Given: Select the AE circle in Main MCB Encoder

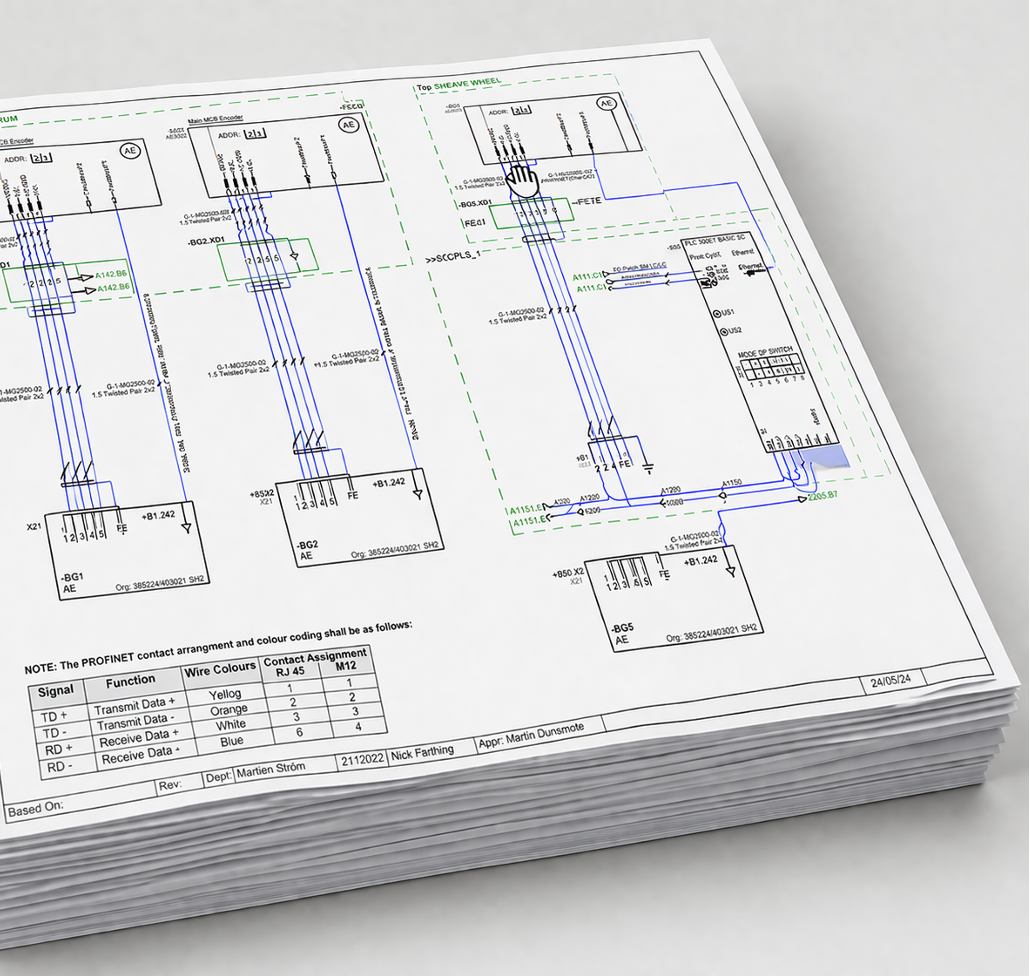Looking at the screenshot, I should 348,125.
